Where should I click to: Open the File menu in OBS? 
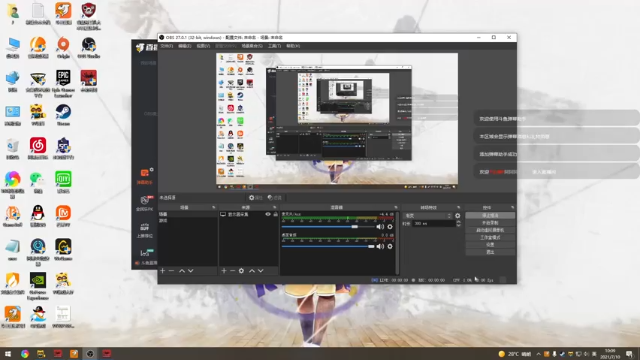click(x=167, y=46)
